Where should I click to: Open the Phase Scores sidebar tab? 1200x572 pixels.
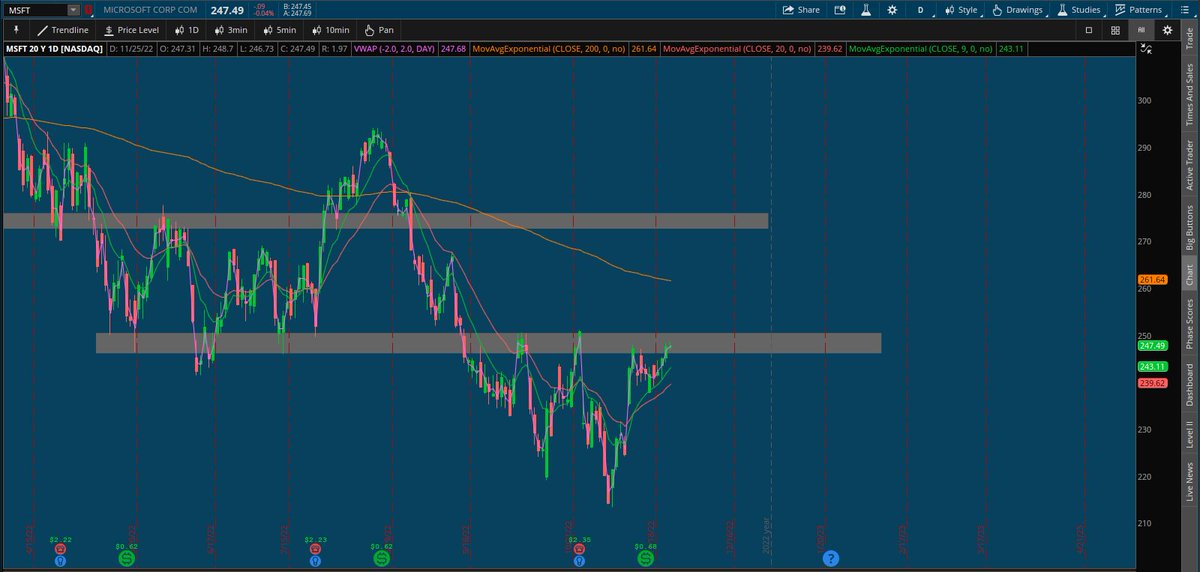pos(1189,323)
